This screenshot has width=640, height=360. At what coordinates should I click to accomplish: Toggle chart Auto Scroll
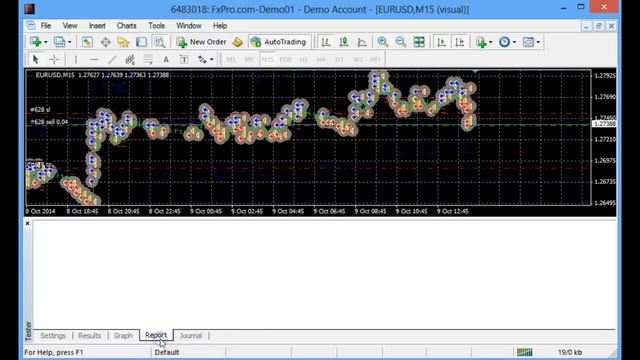coord(441,42)
